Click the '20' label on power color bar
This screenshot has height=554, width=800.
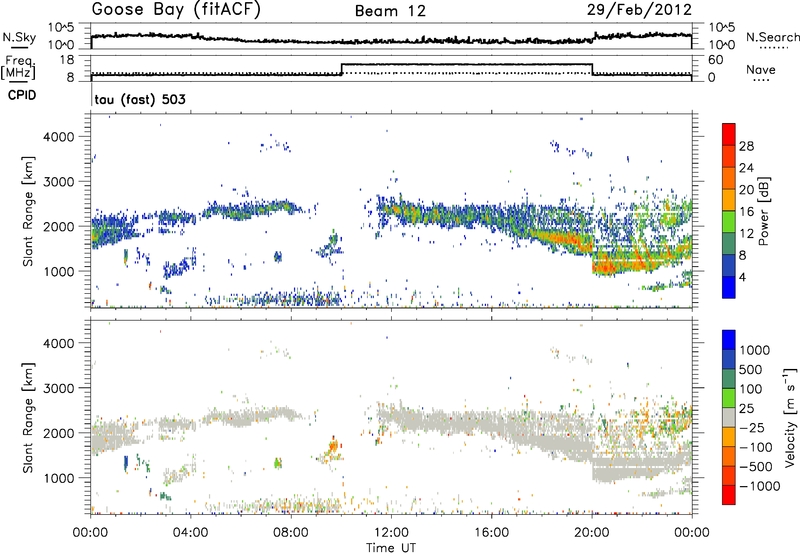(746, 190)
